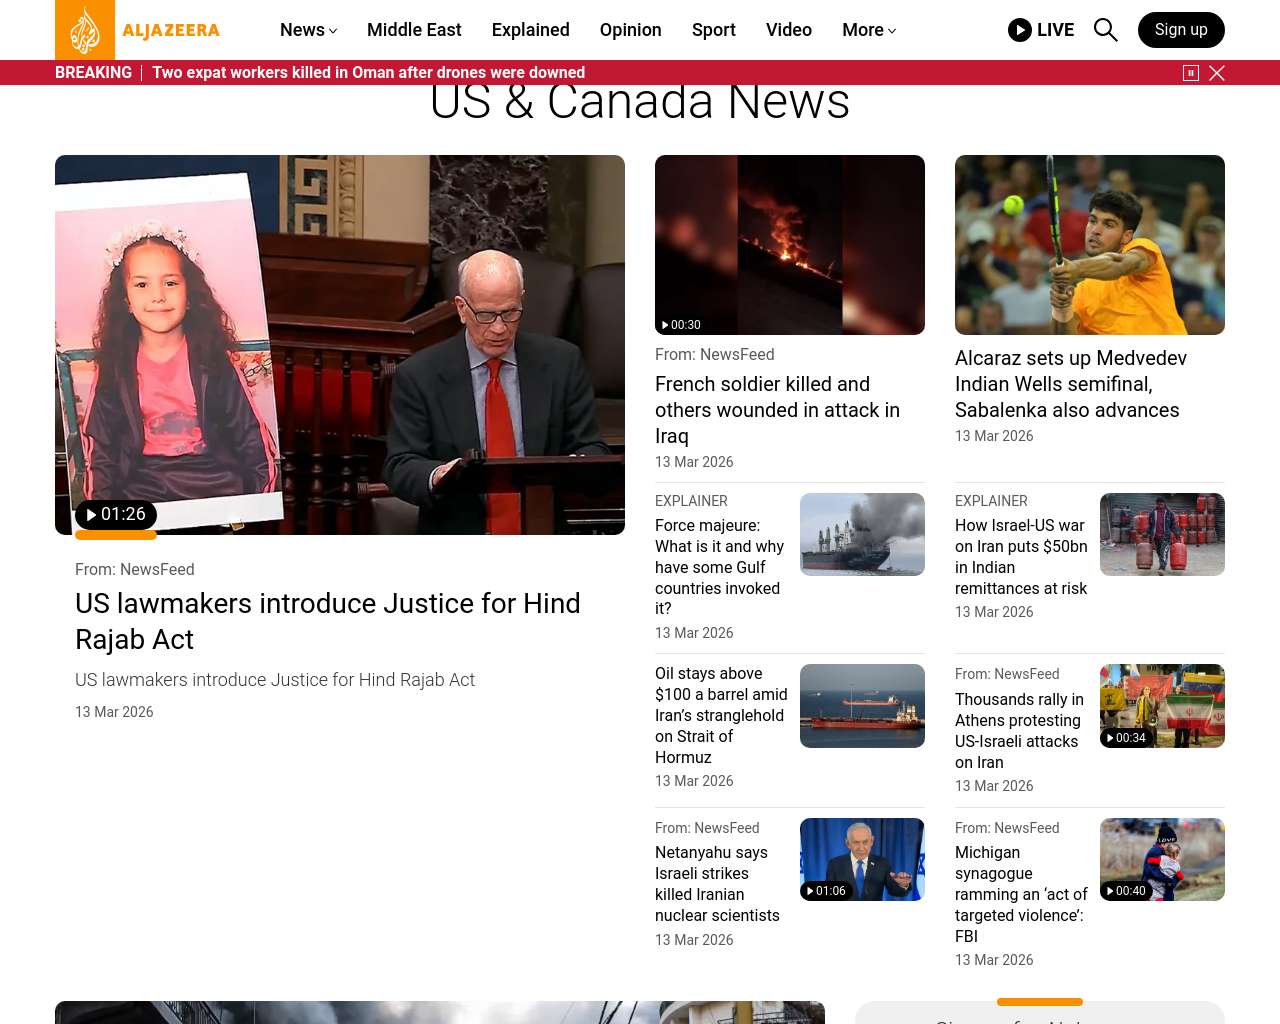Click the oil tanker Strait of Hormuz thumbnail

pyautogui.click(x=862, y=706)
